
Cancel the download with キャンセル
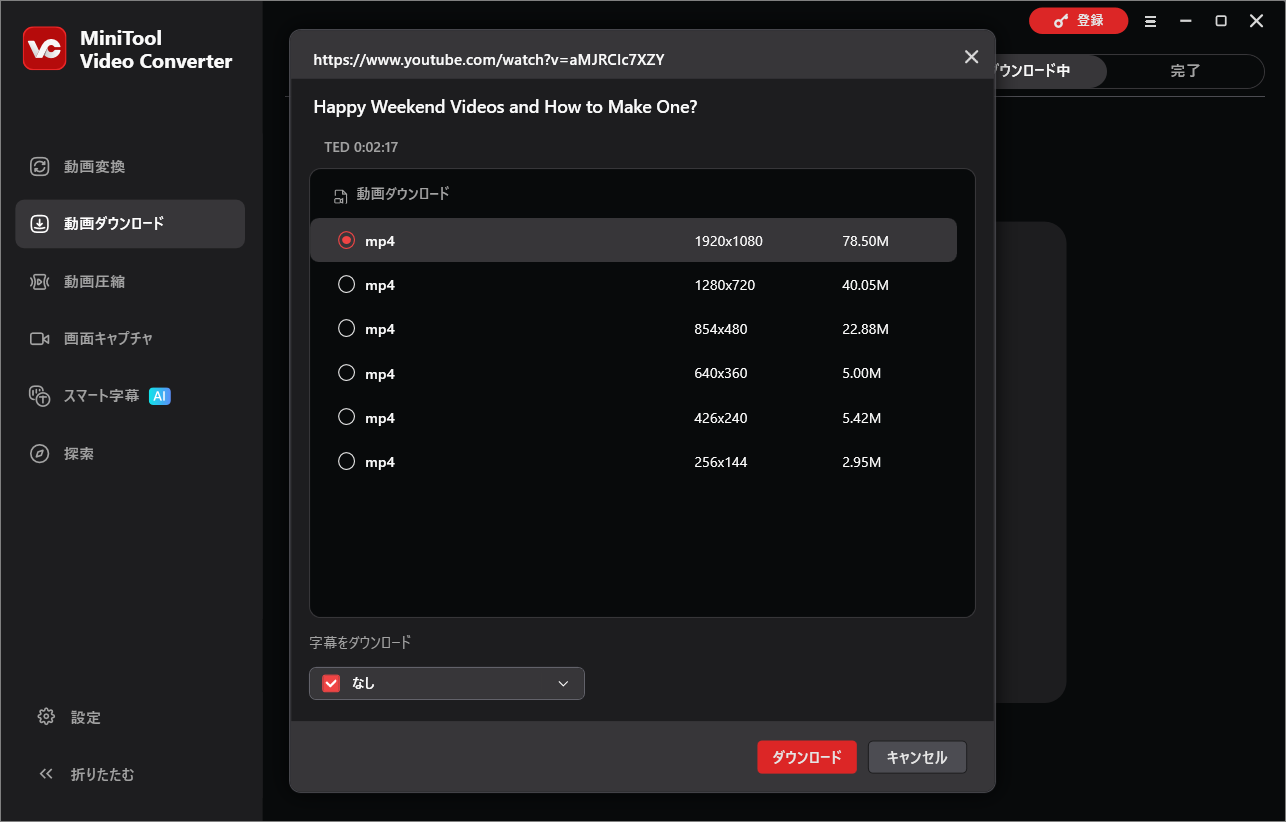[x=916, y=757]
